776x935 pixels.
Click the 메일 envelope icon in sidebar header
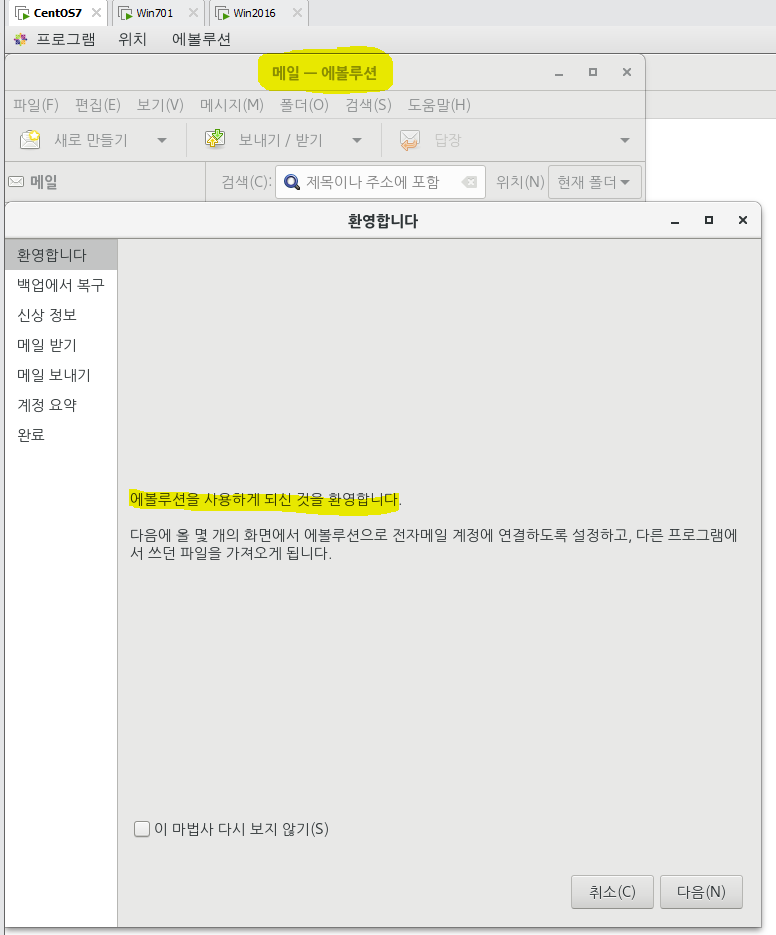coord(16,182)
